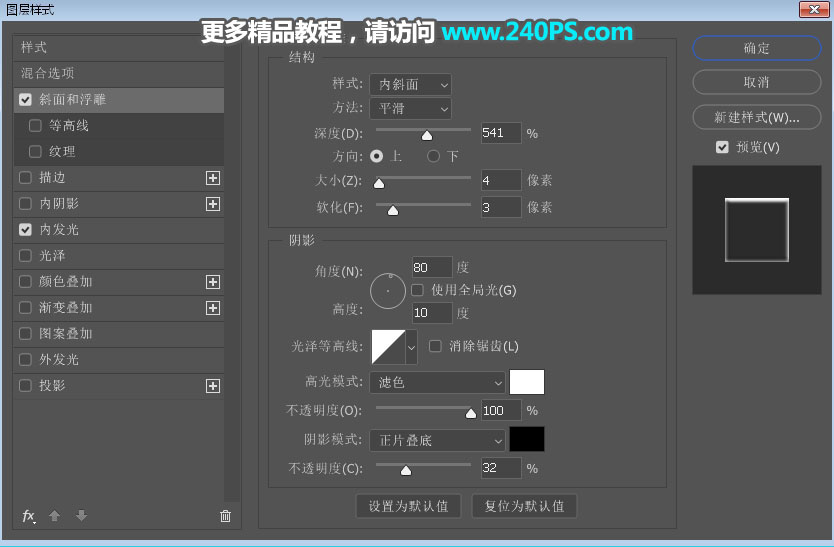Select 图案叠加 effect label
This screenshot has width=834, height=547.
66,334
